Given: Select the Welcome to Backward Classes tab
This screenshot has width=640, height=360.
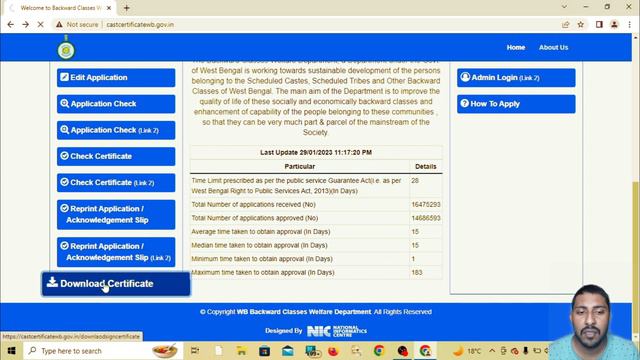Looking at the screenshot, I should pyautogui.click(x=60, y=8).
